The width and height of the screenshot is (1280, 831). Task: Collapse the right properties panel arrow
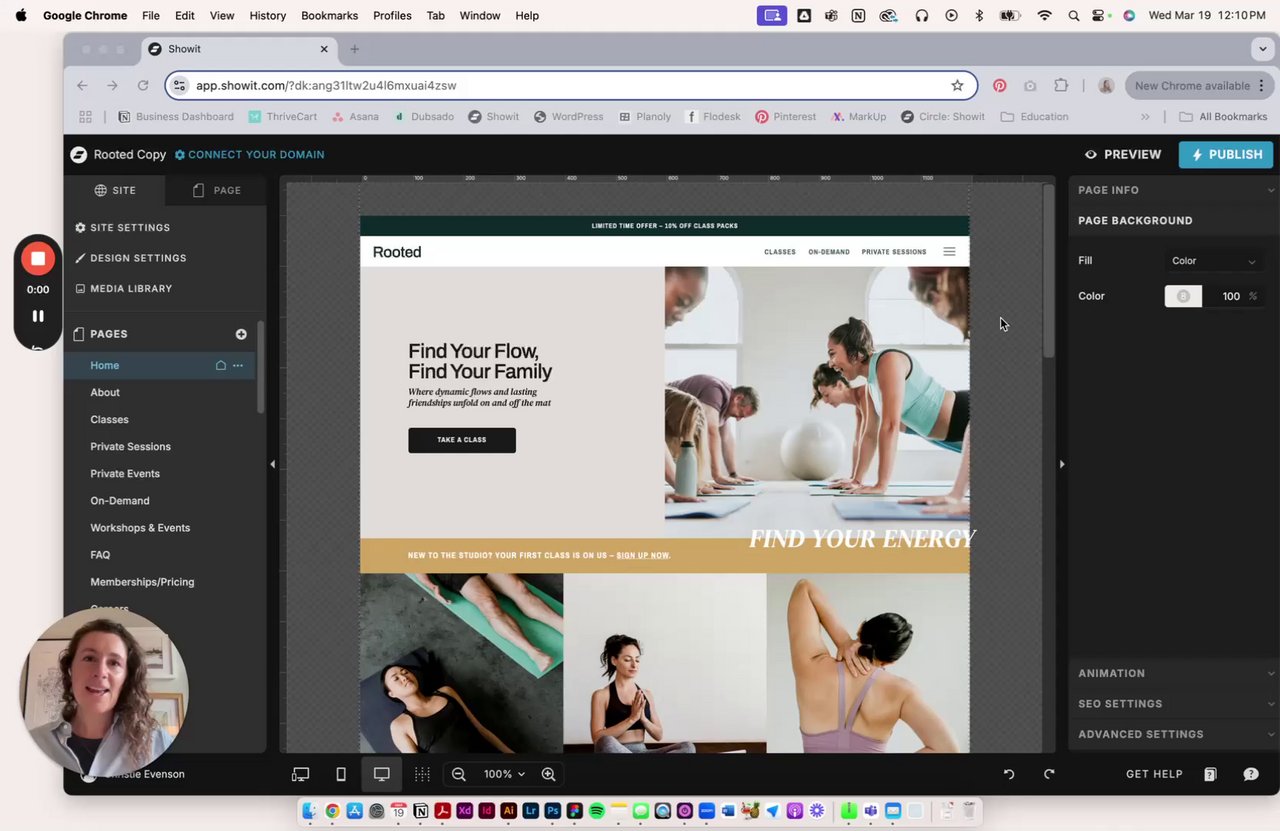coord(1062,464)
